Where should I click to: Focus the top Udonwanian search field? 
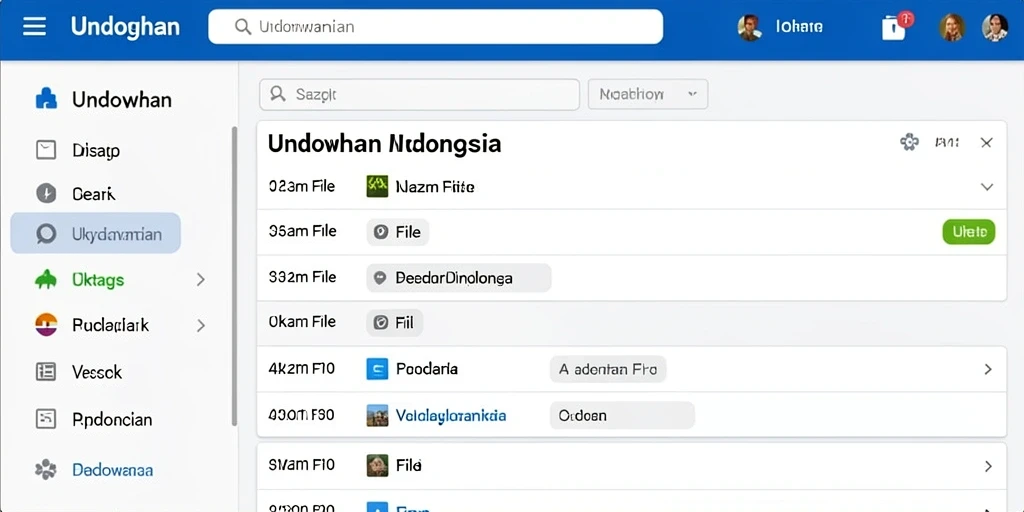pyautogui.click(x=436, y=27)
